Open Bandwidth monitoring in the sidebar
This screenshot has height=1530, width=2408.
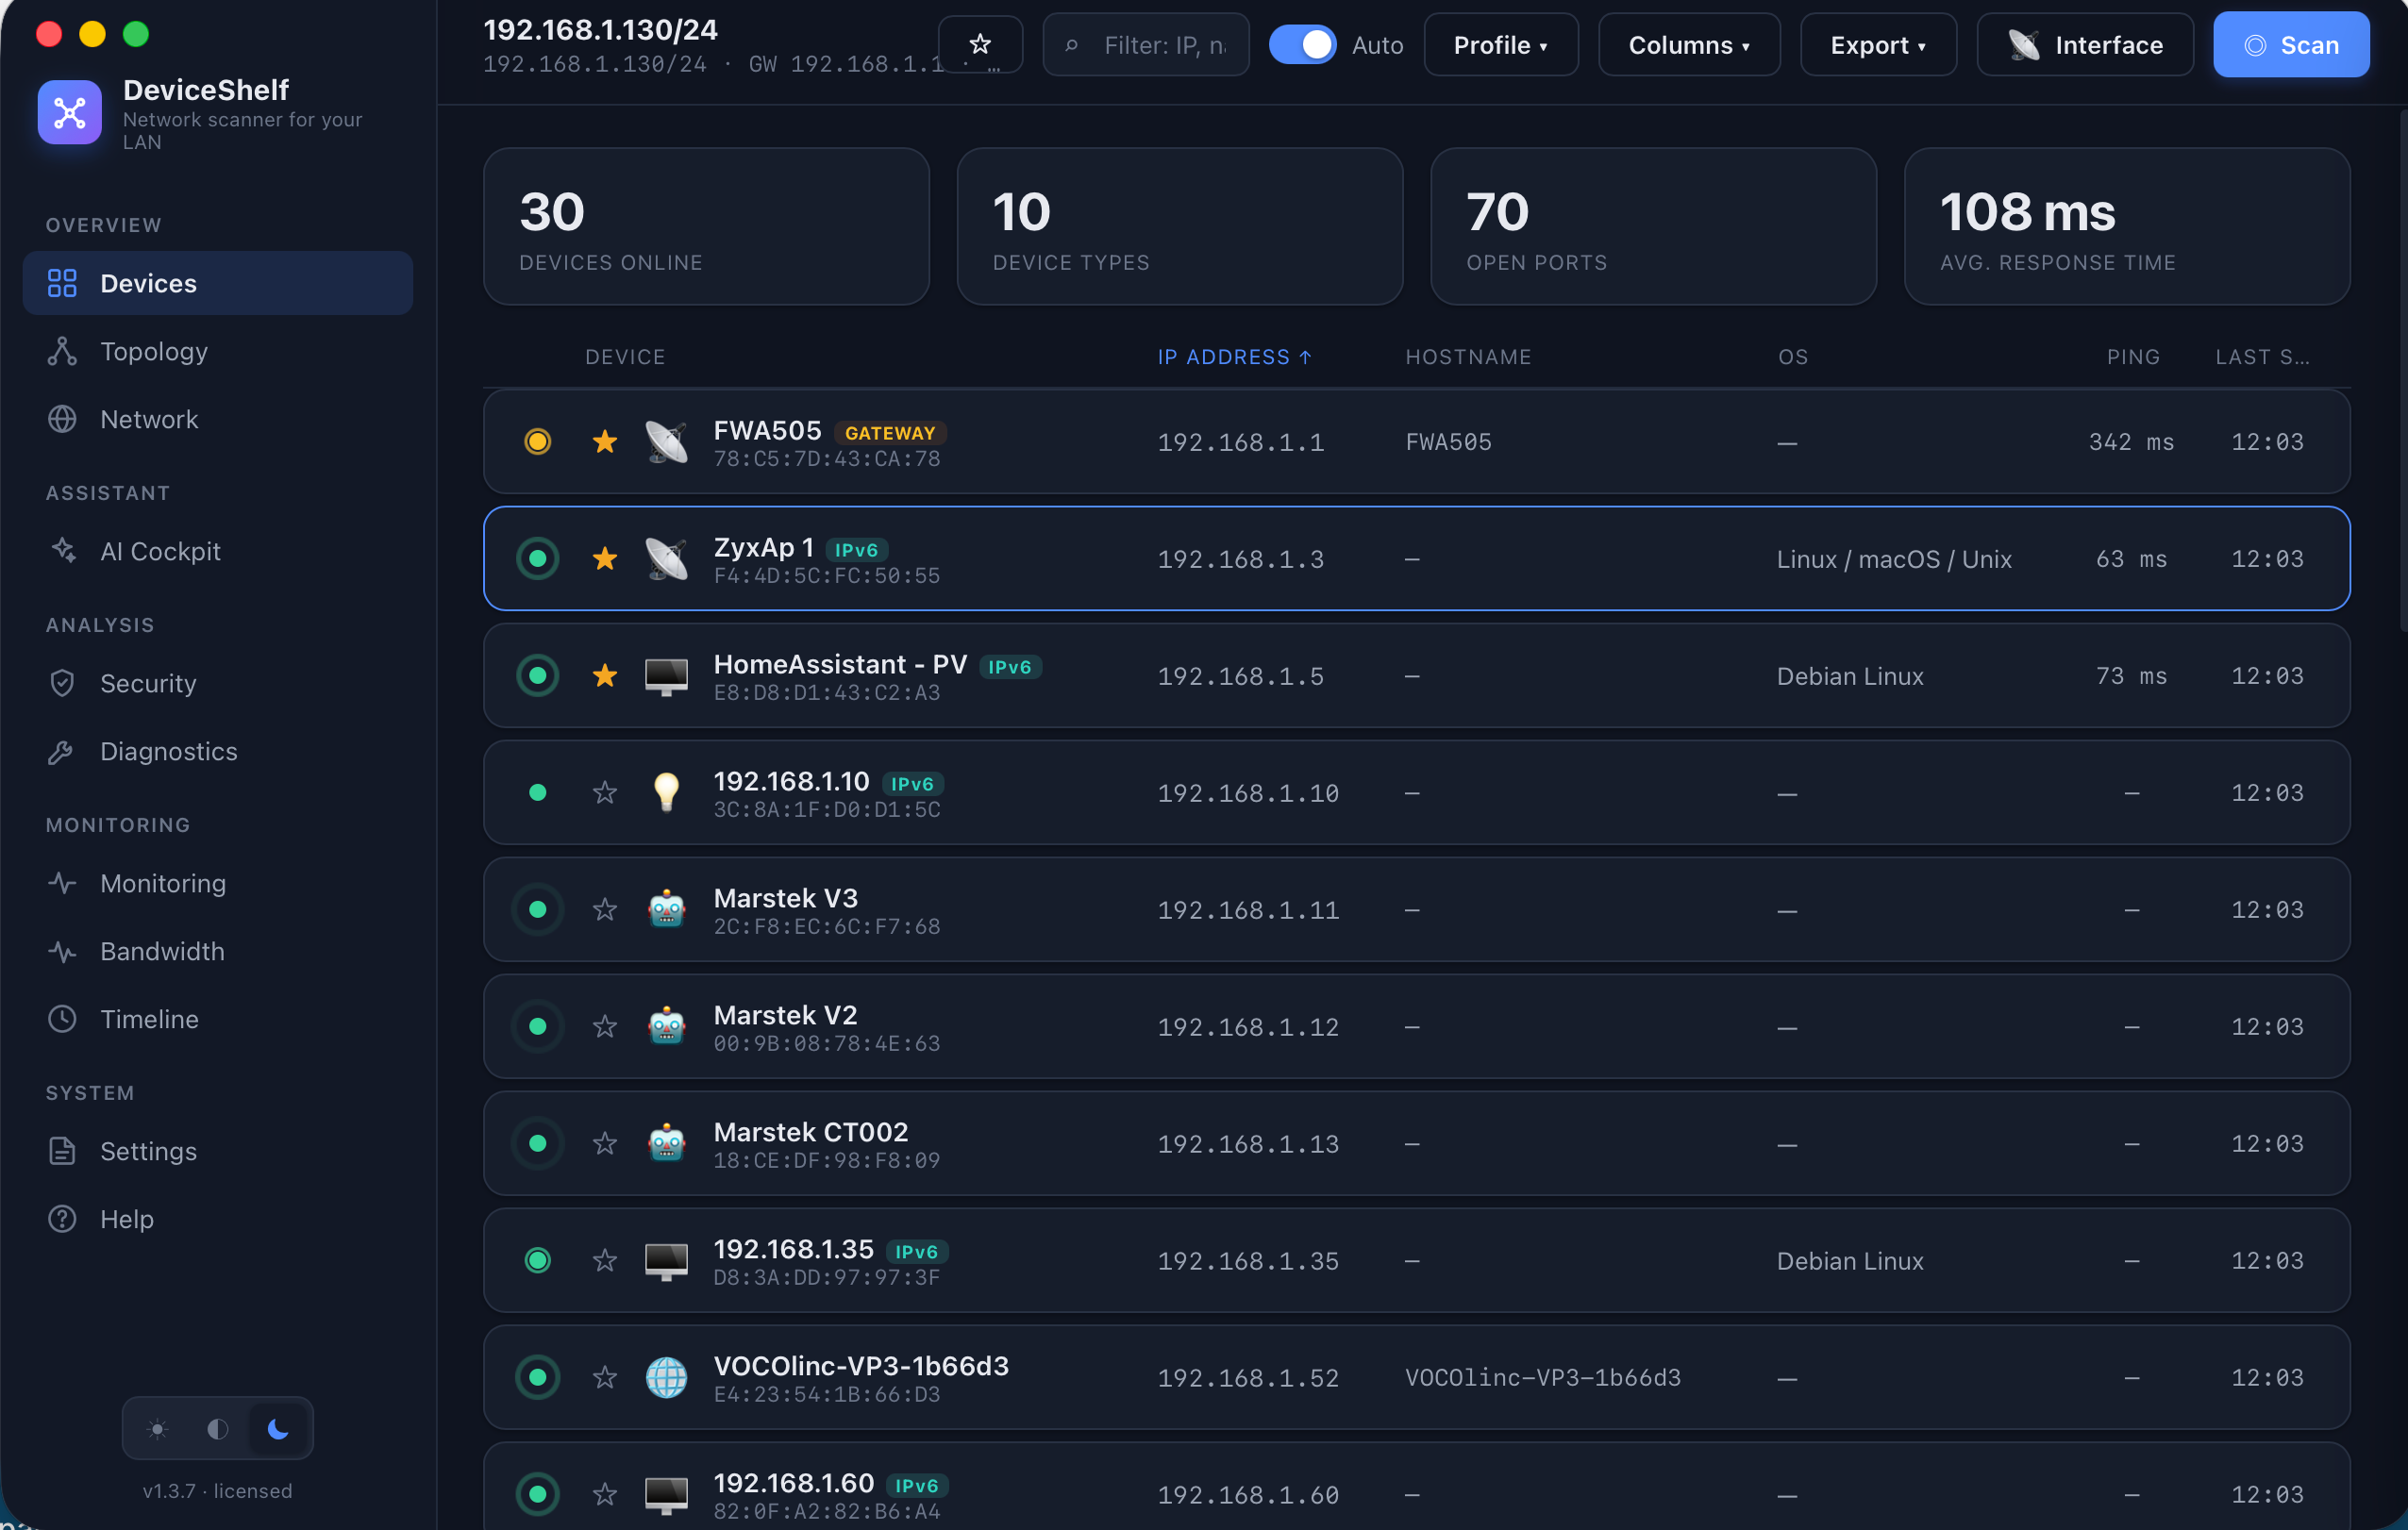click(217, 952)
